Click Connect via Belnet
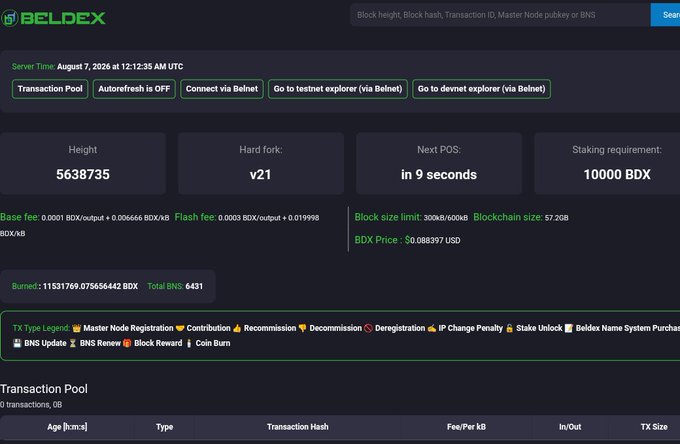Image resolution: width=680 pixels, height=444 pixels. [222, 89]
